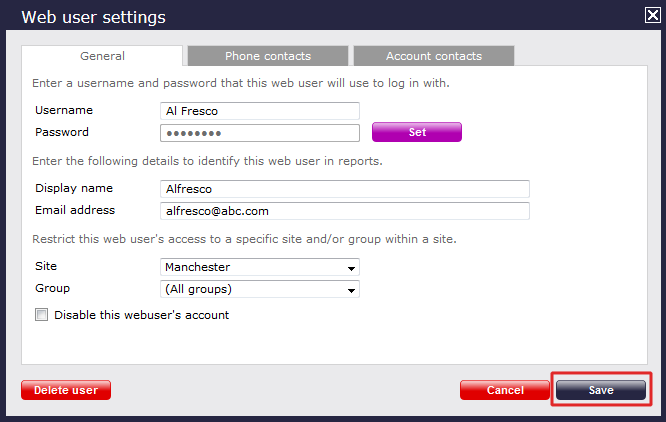Focus the Password input field
Screen dimensions: 666x422
pyautogui.click(x=259, y=133)
